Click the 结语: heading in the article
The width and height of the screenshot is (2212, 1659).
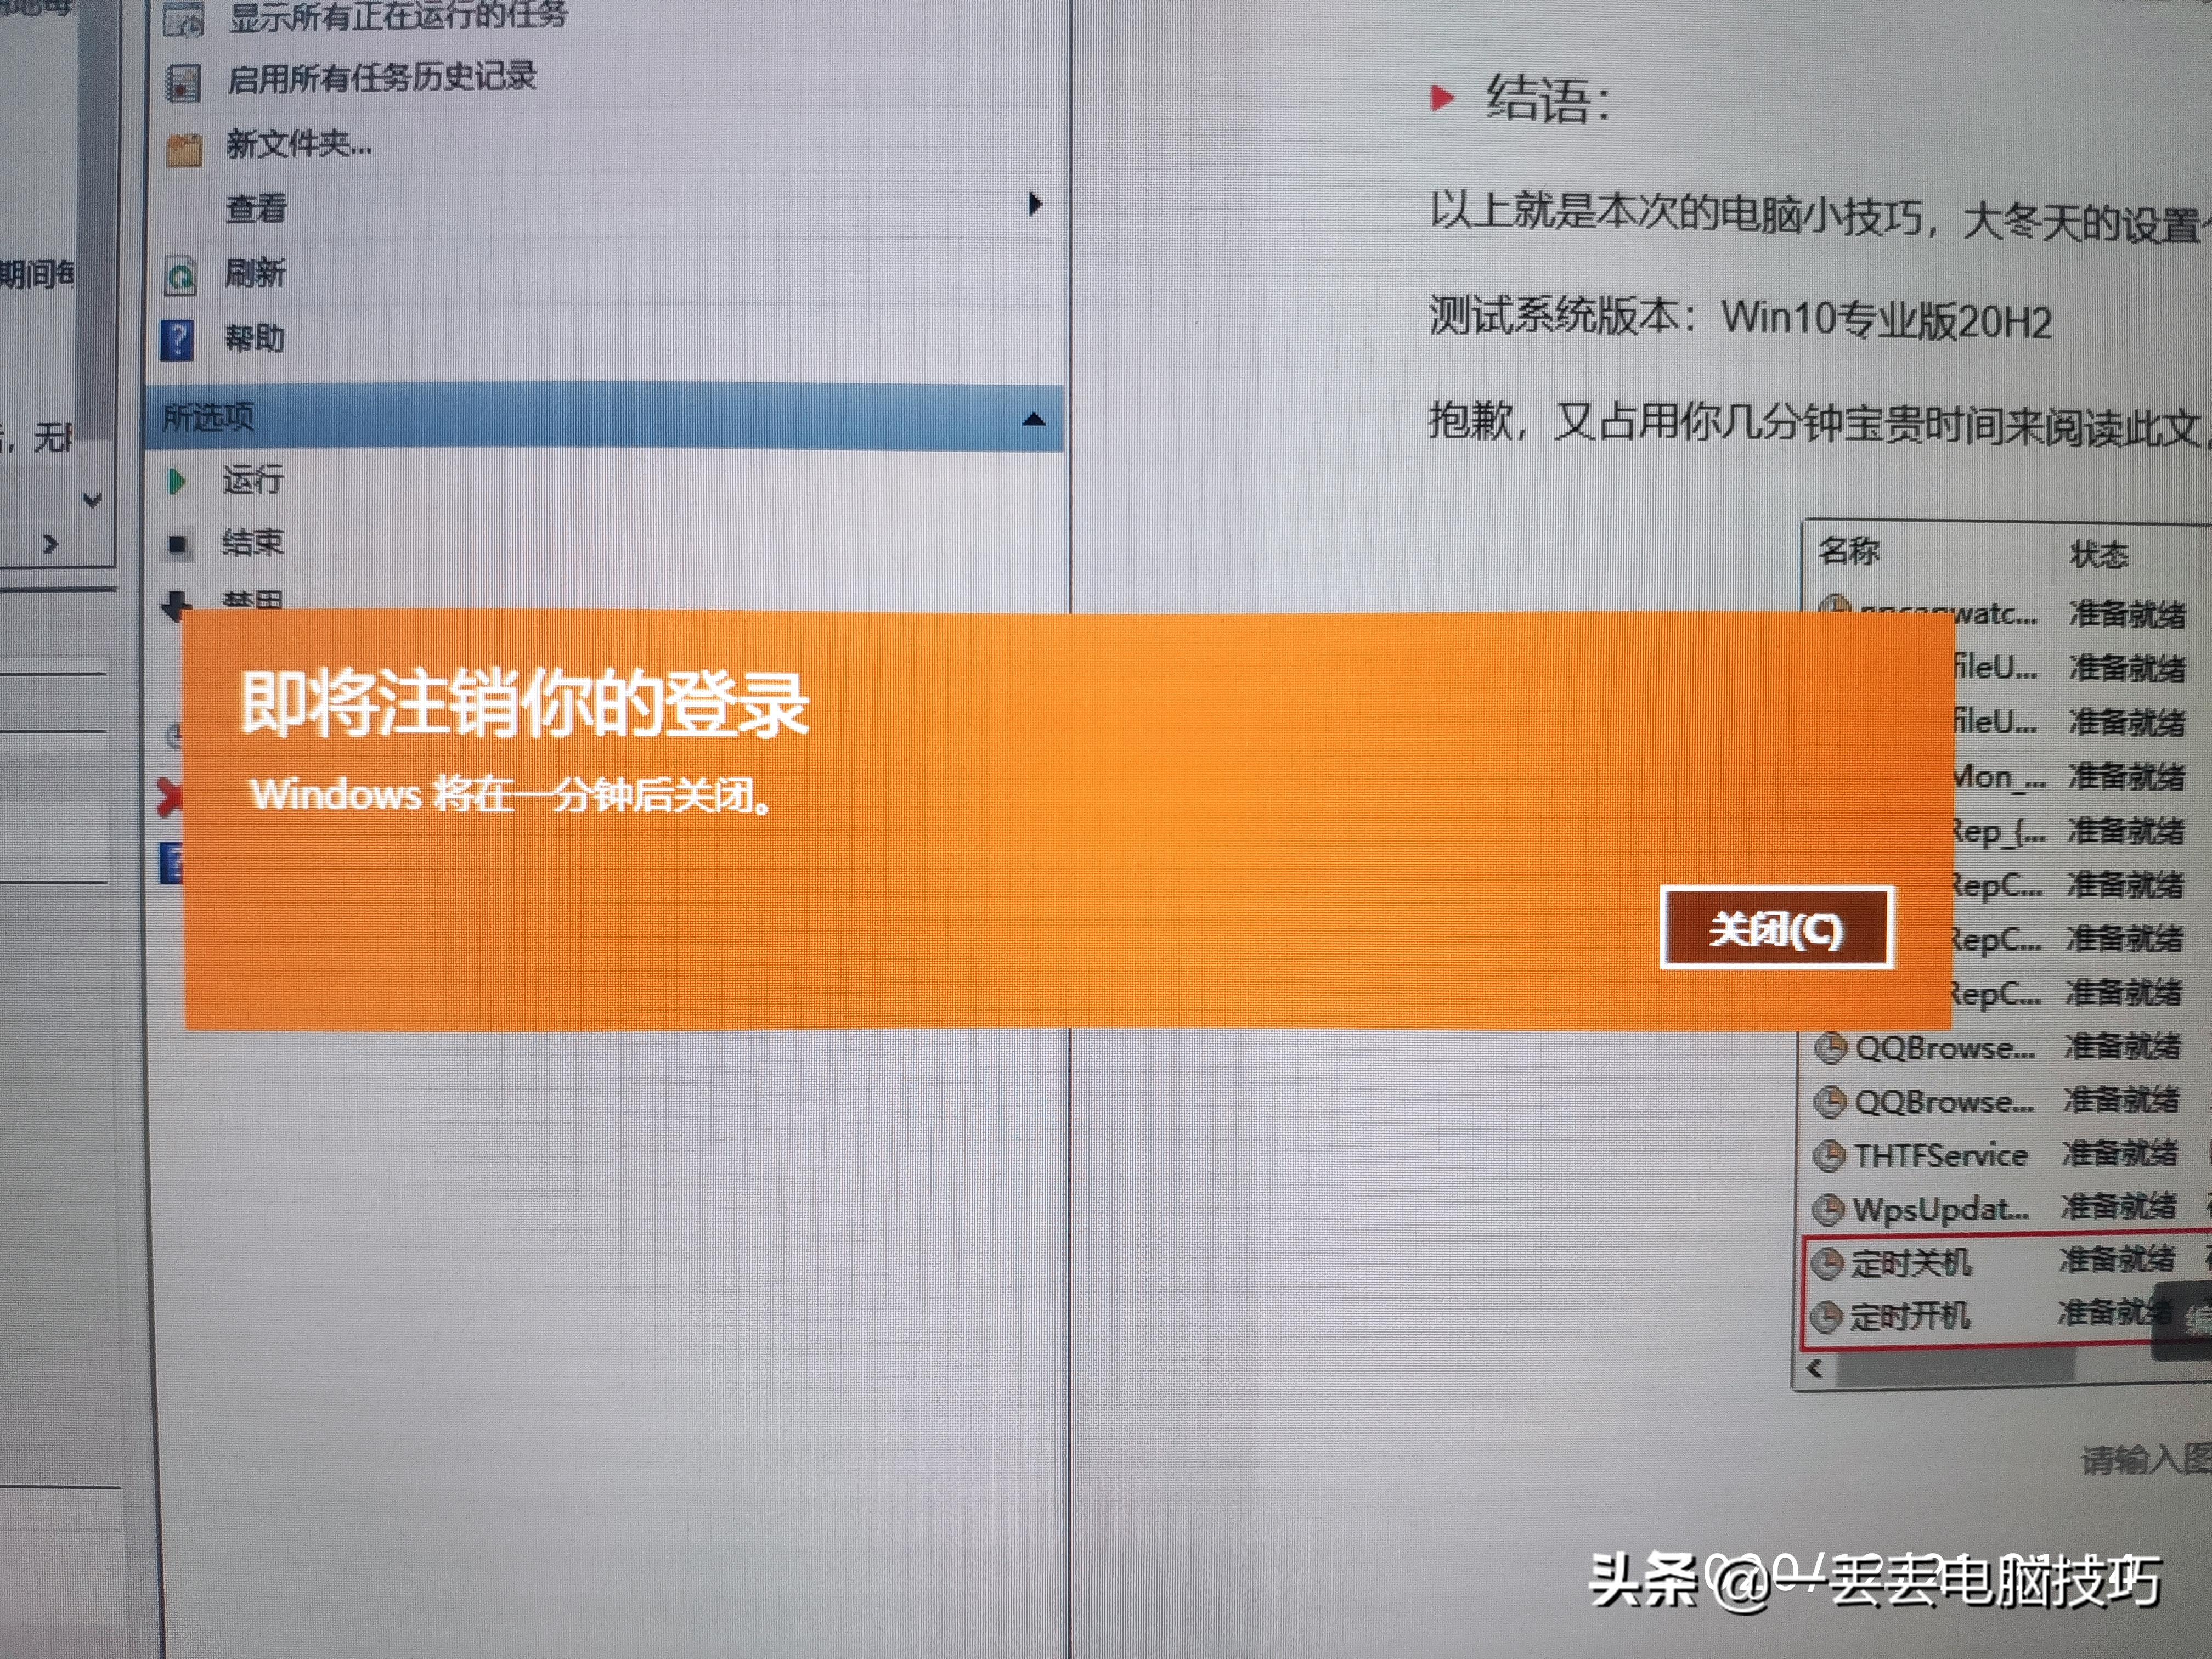click(x=1548, y=100)
